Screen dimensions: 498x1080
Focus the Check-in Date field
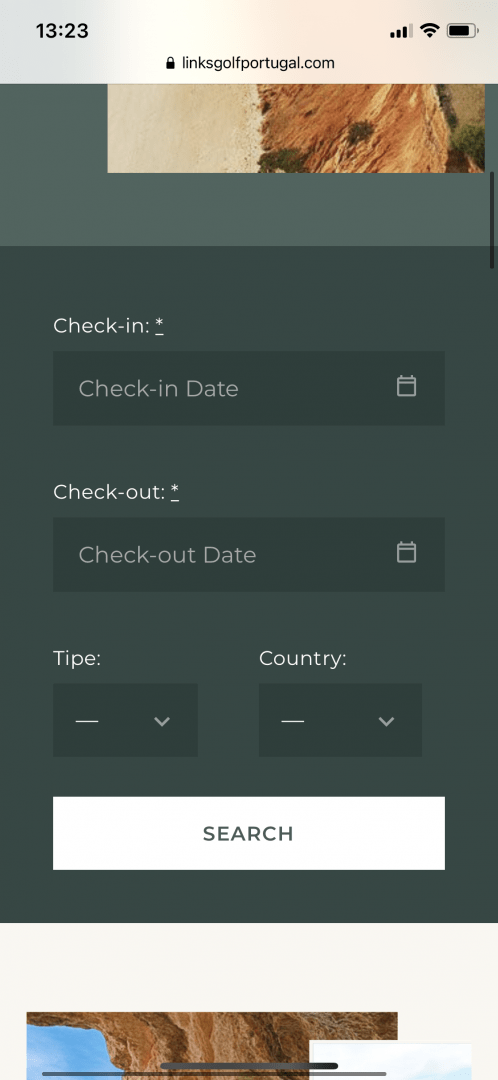(249, 388)
